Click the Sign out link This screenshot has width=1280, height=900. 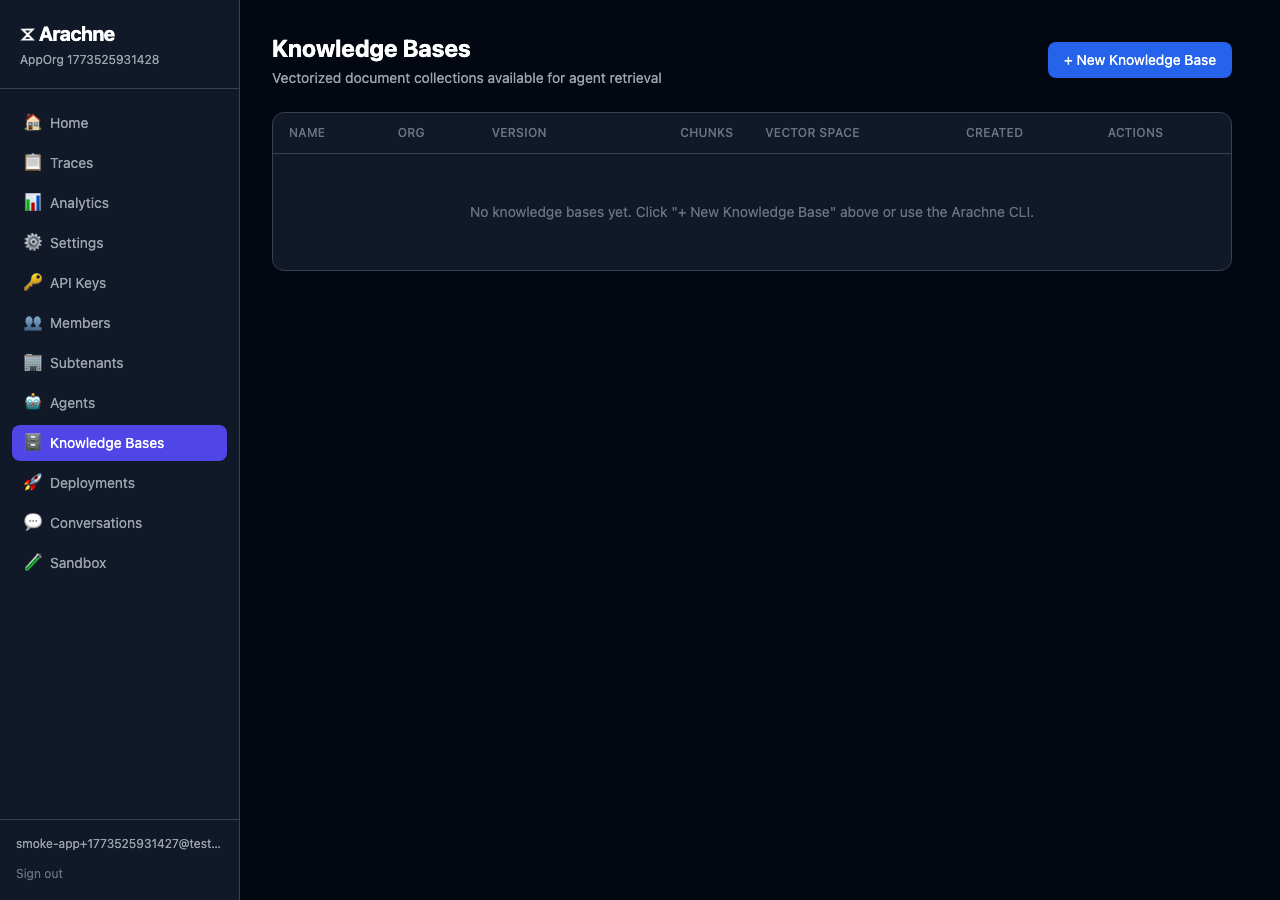39,873
